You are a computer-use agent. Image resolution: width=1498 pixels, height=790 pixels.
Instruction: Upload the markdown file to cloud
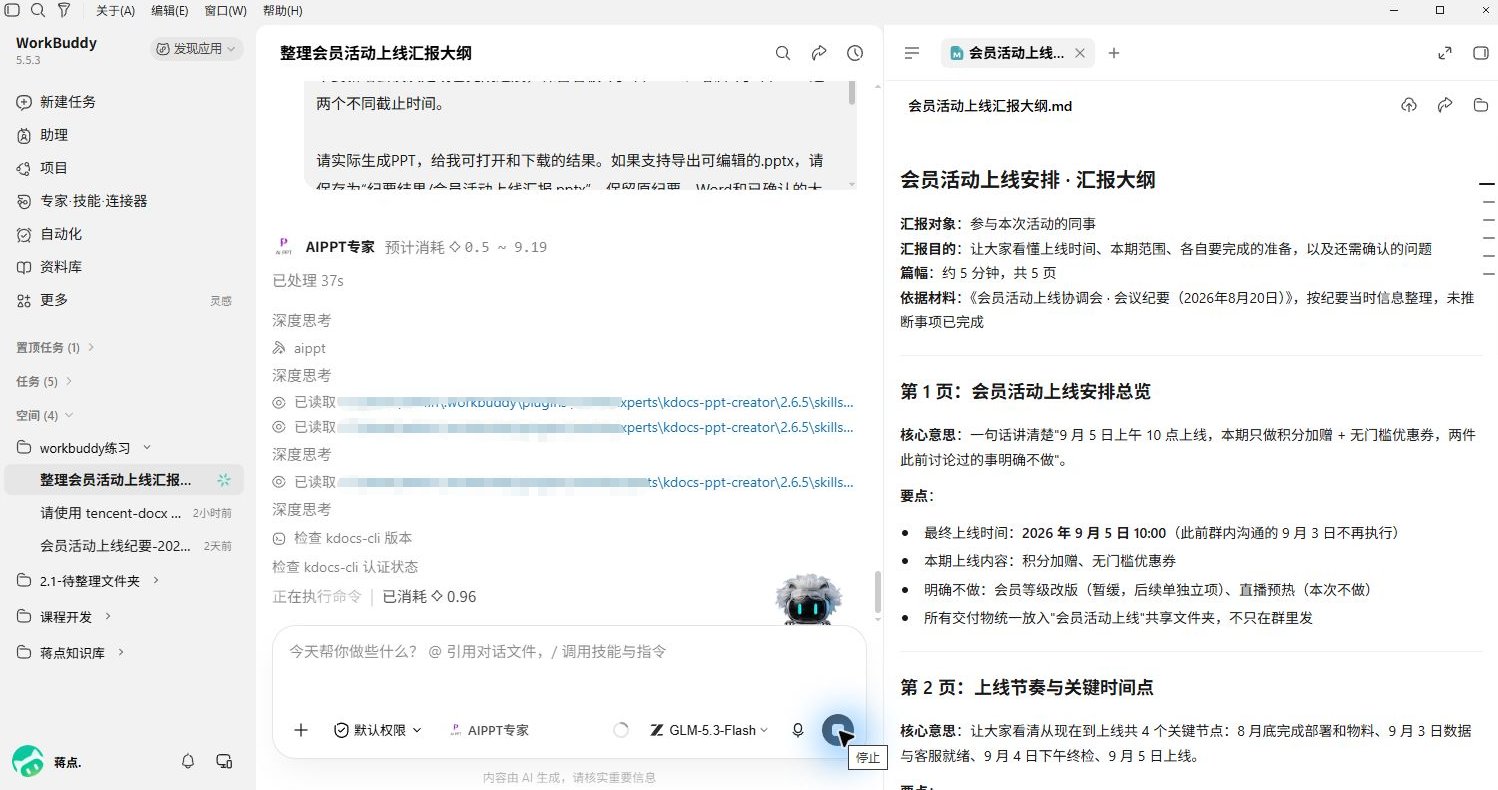pos(1409,105)
